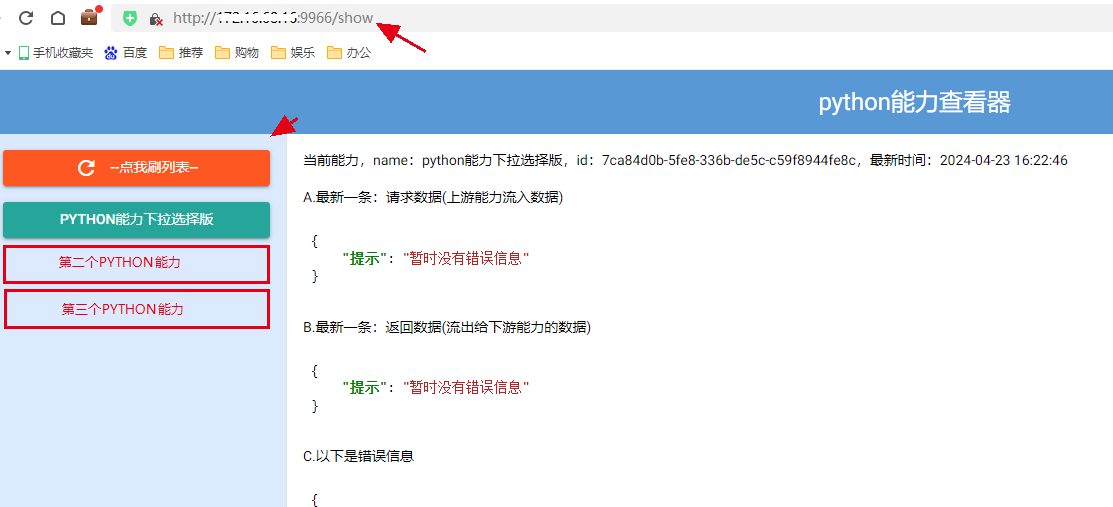The image size is (1113, 507).
Task: Click the 提示 key in request data JSON
Action: (364, 258)
